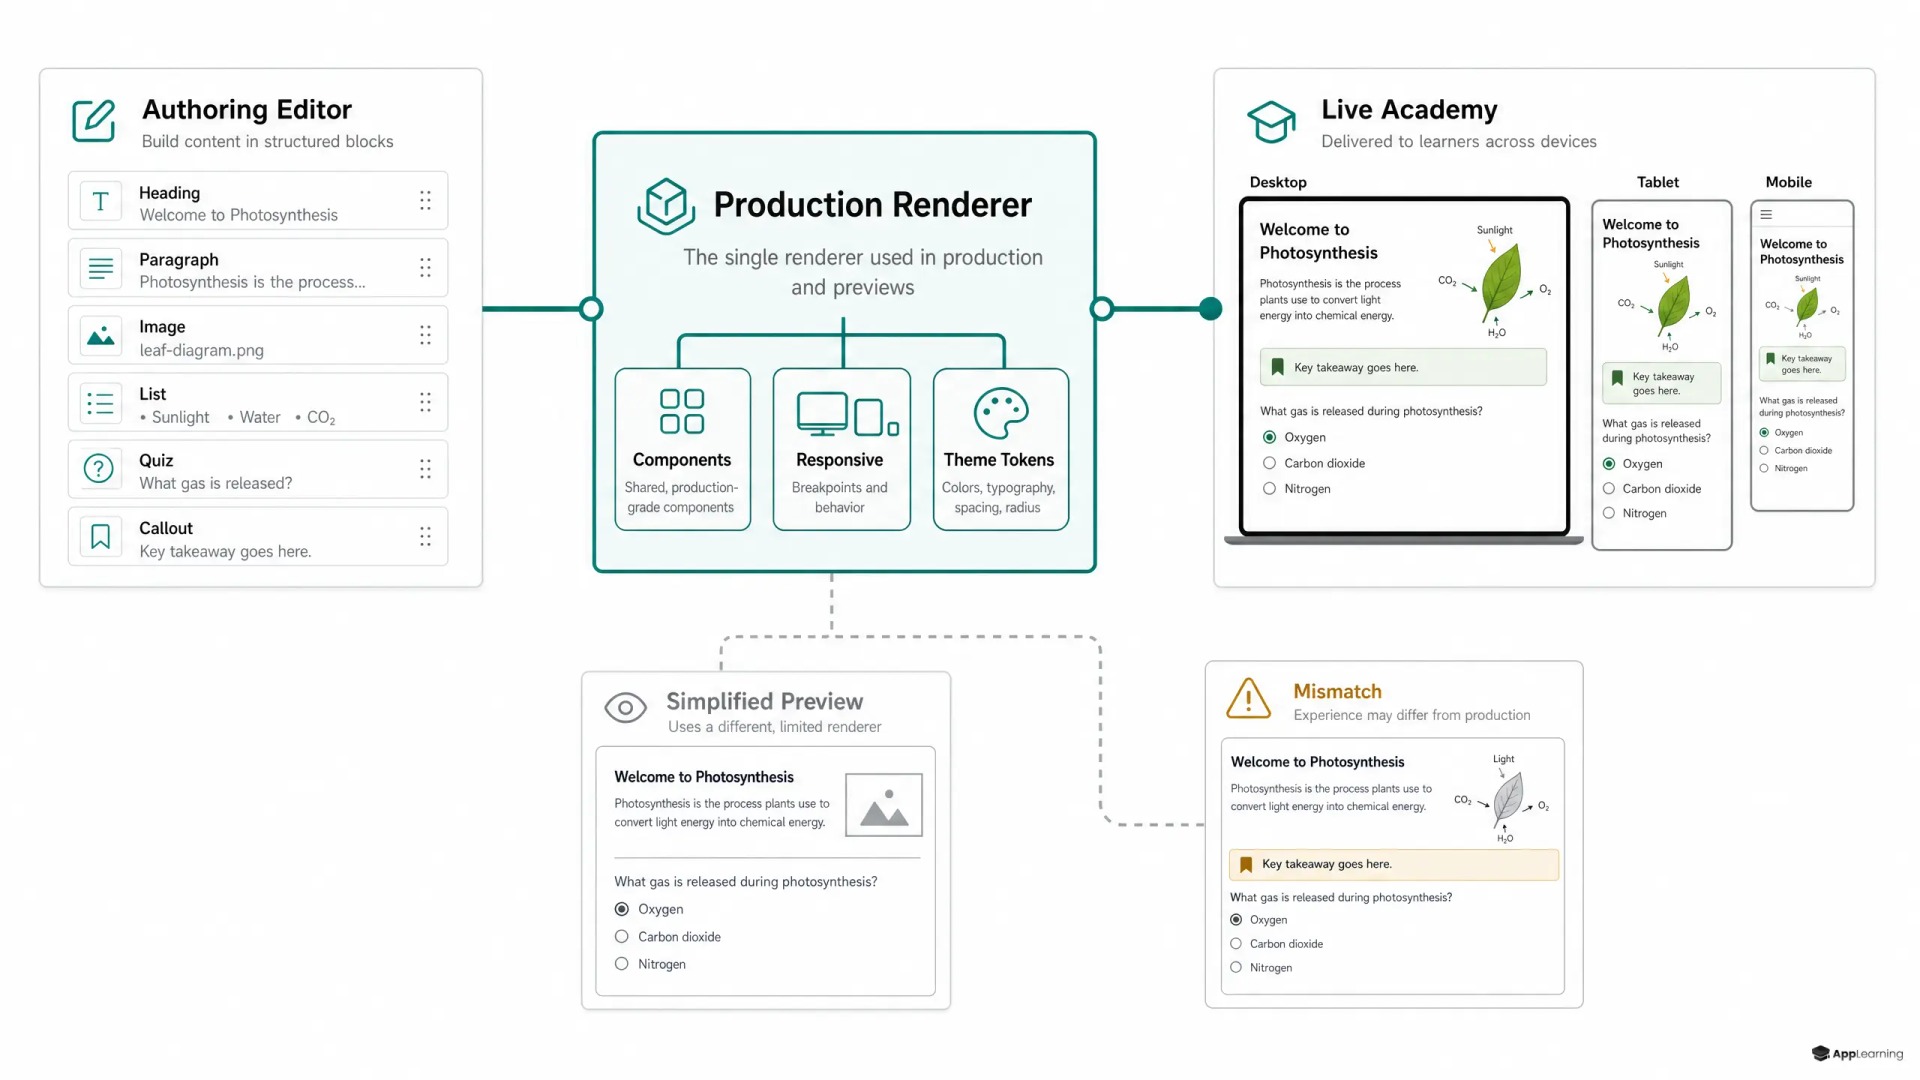Image resolution: width=1920 pixels, height=1080 pixels.
Task: Select the List block bullet icon
Action: (x=100, y=403)
